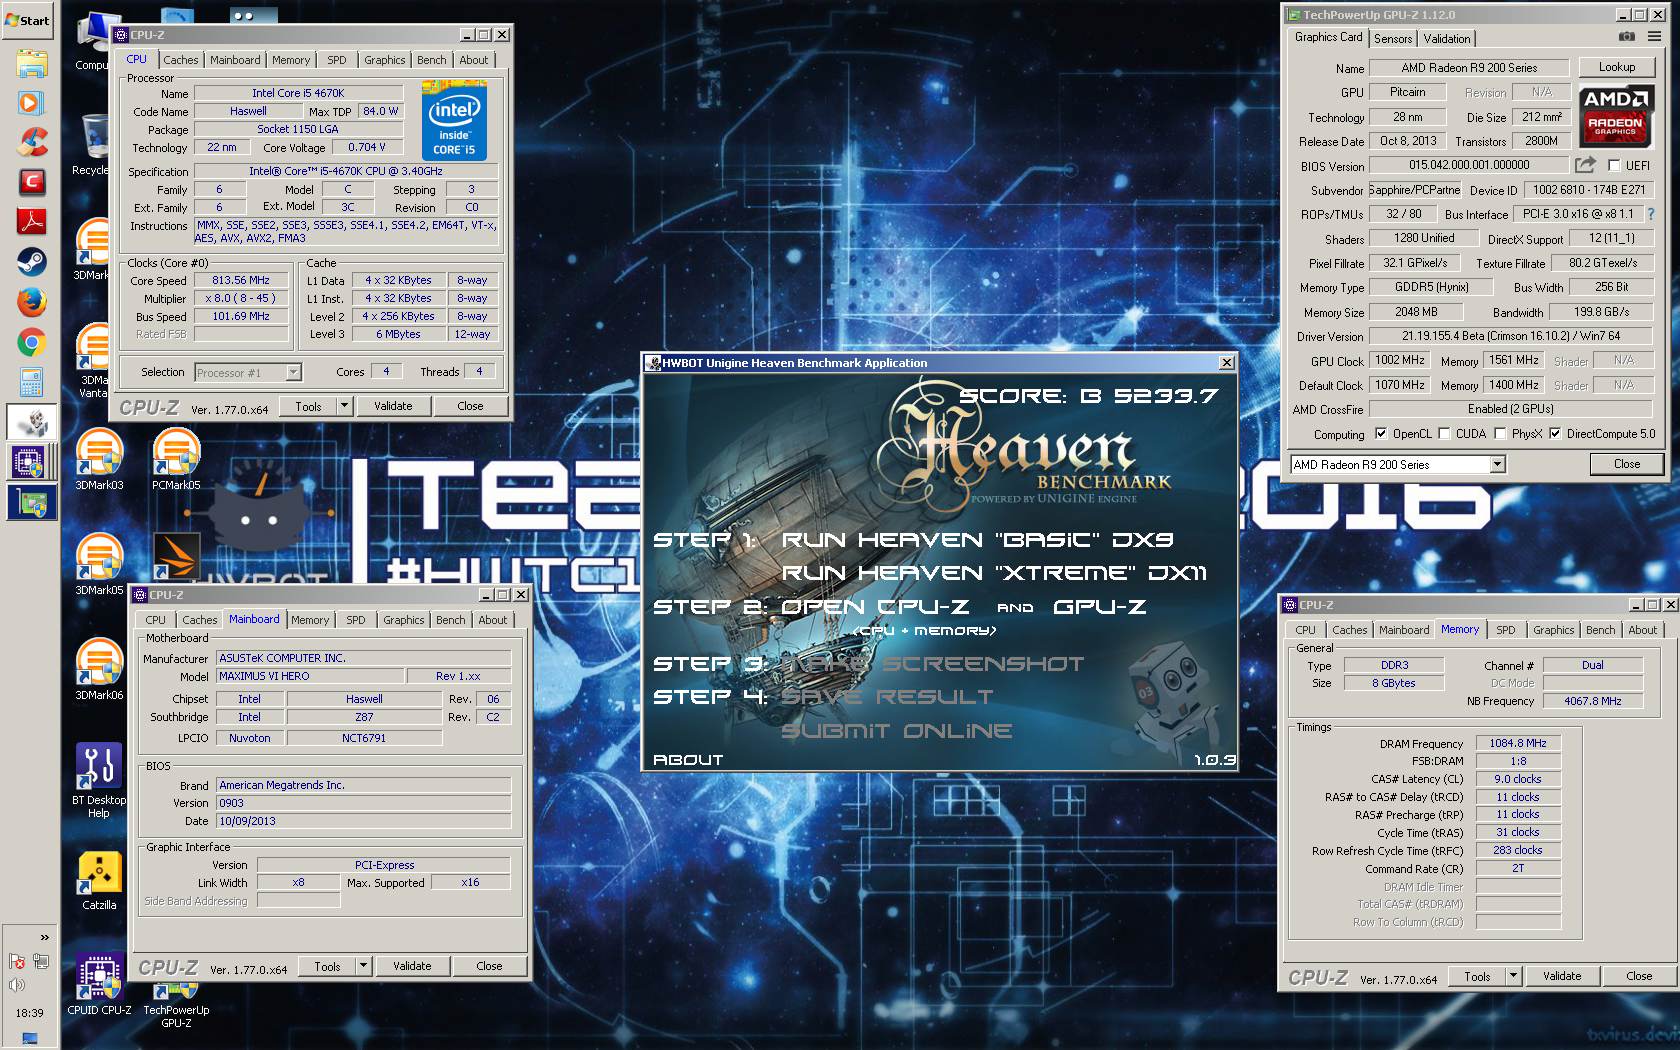Image resolution: width=1680 pixels, height=1050 pixels.
Task: Select the TechPowerUp GPU-Z desktop shortcut
Action: pyautogui.click(x=176, y=1004)
